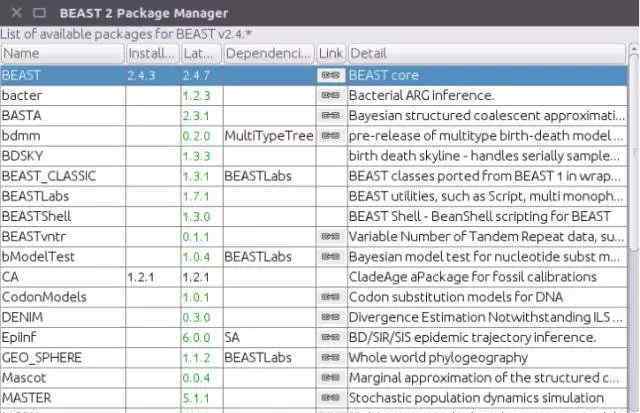The width and height of the screenshot is (640, 413).
Task: Select the Mascot package name
Action: click(24, 377)
